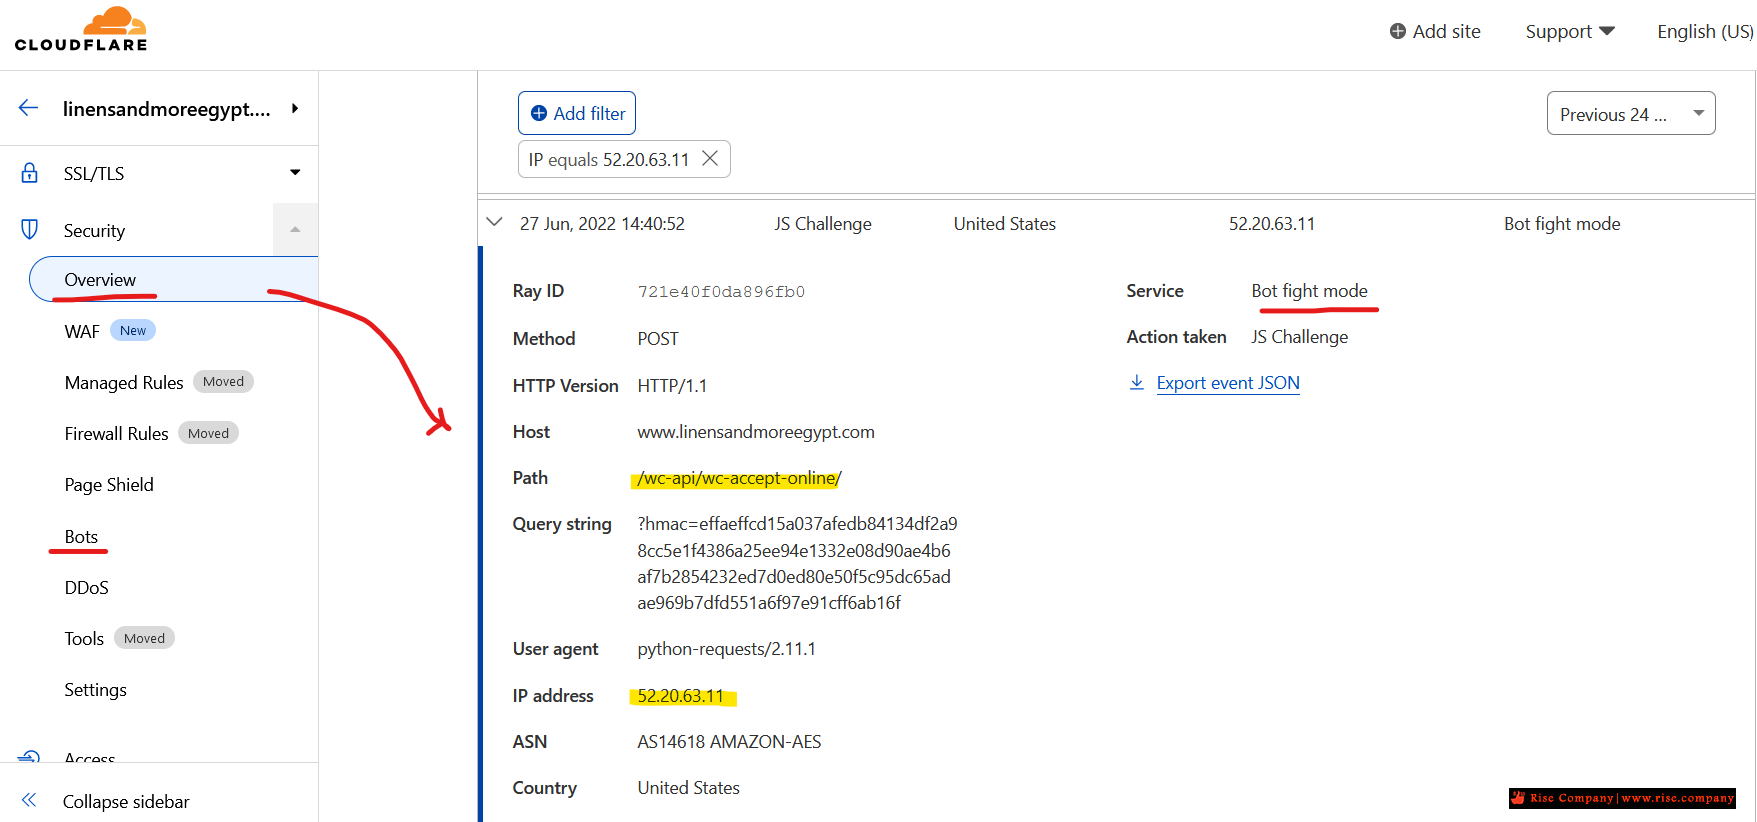Click the Action taken value JS Challenge
The width and height of the screenshot is (1757, 822).
click(x=1299, y=337)
